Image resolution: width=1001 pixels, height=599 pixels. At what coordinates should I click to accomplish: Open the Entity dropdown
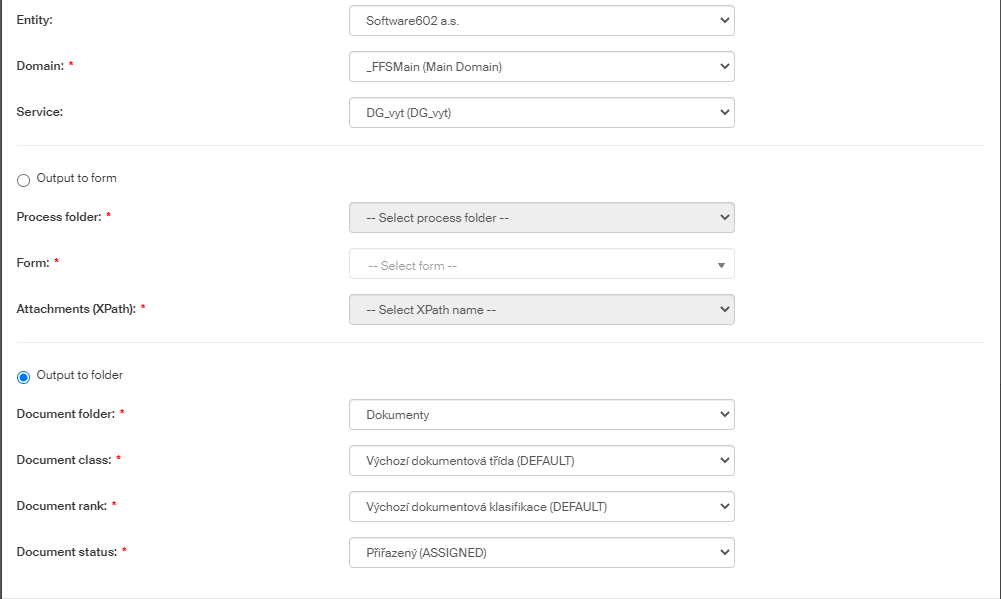pyautogui.click(x=541, y=20)
